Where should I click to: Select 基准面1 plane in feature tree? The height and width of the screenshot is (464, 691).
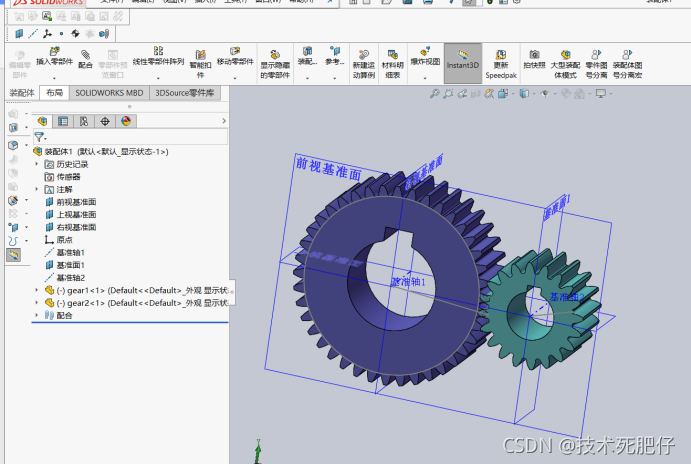pos(65,265)
